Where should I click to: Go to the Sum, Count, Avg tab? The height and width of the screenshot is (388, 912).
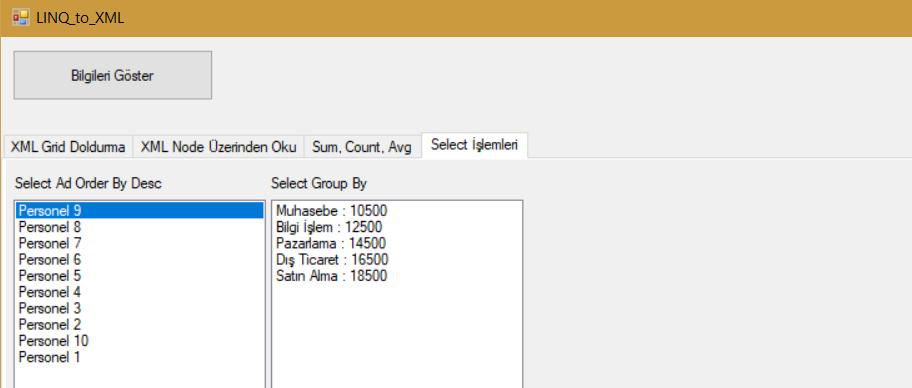362,147
